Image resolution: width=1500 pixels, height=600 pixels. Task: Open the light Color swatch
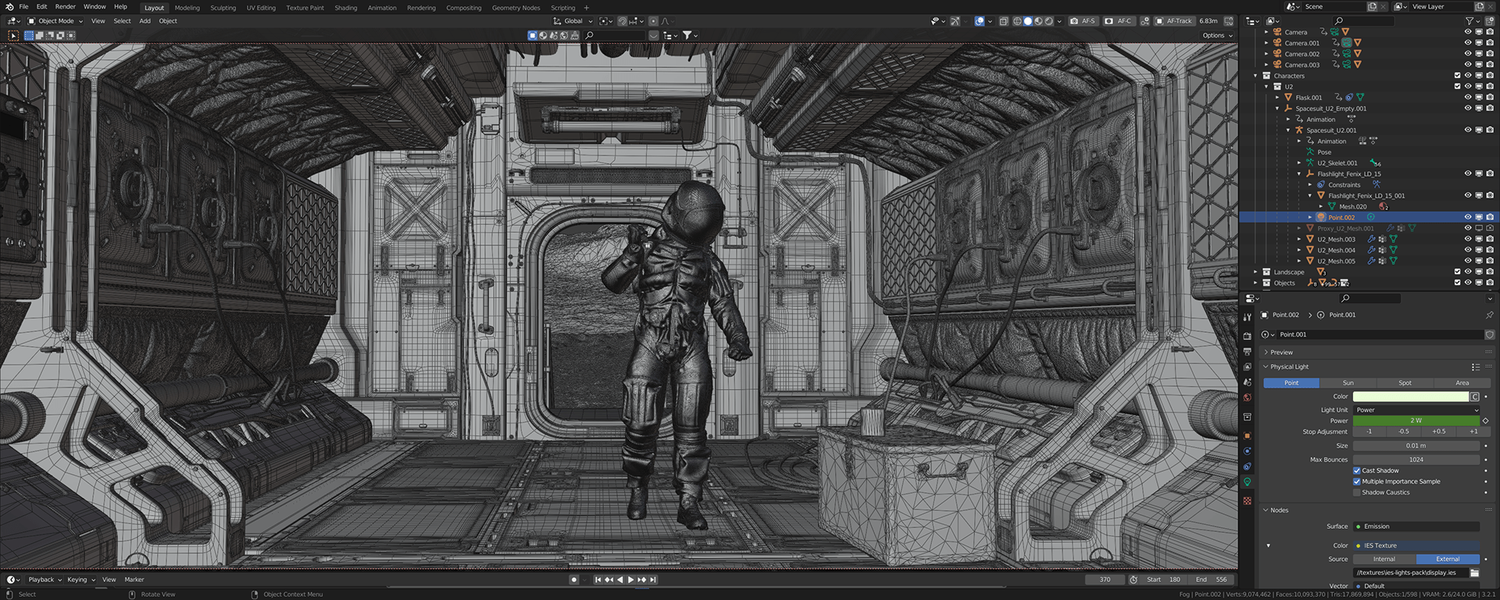coord(1410,397)
